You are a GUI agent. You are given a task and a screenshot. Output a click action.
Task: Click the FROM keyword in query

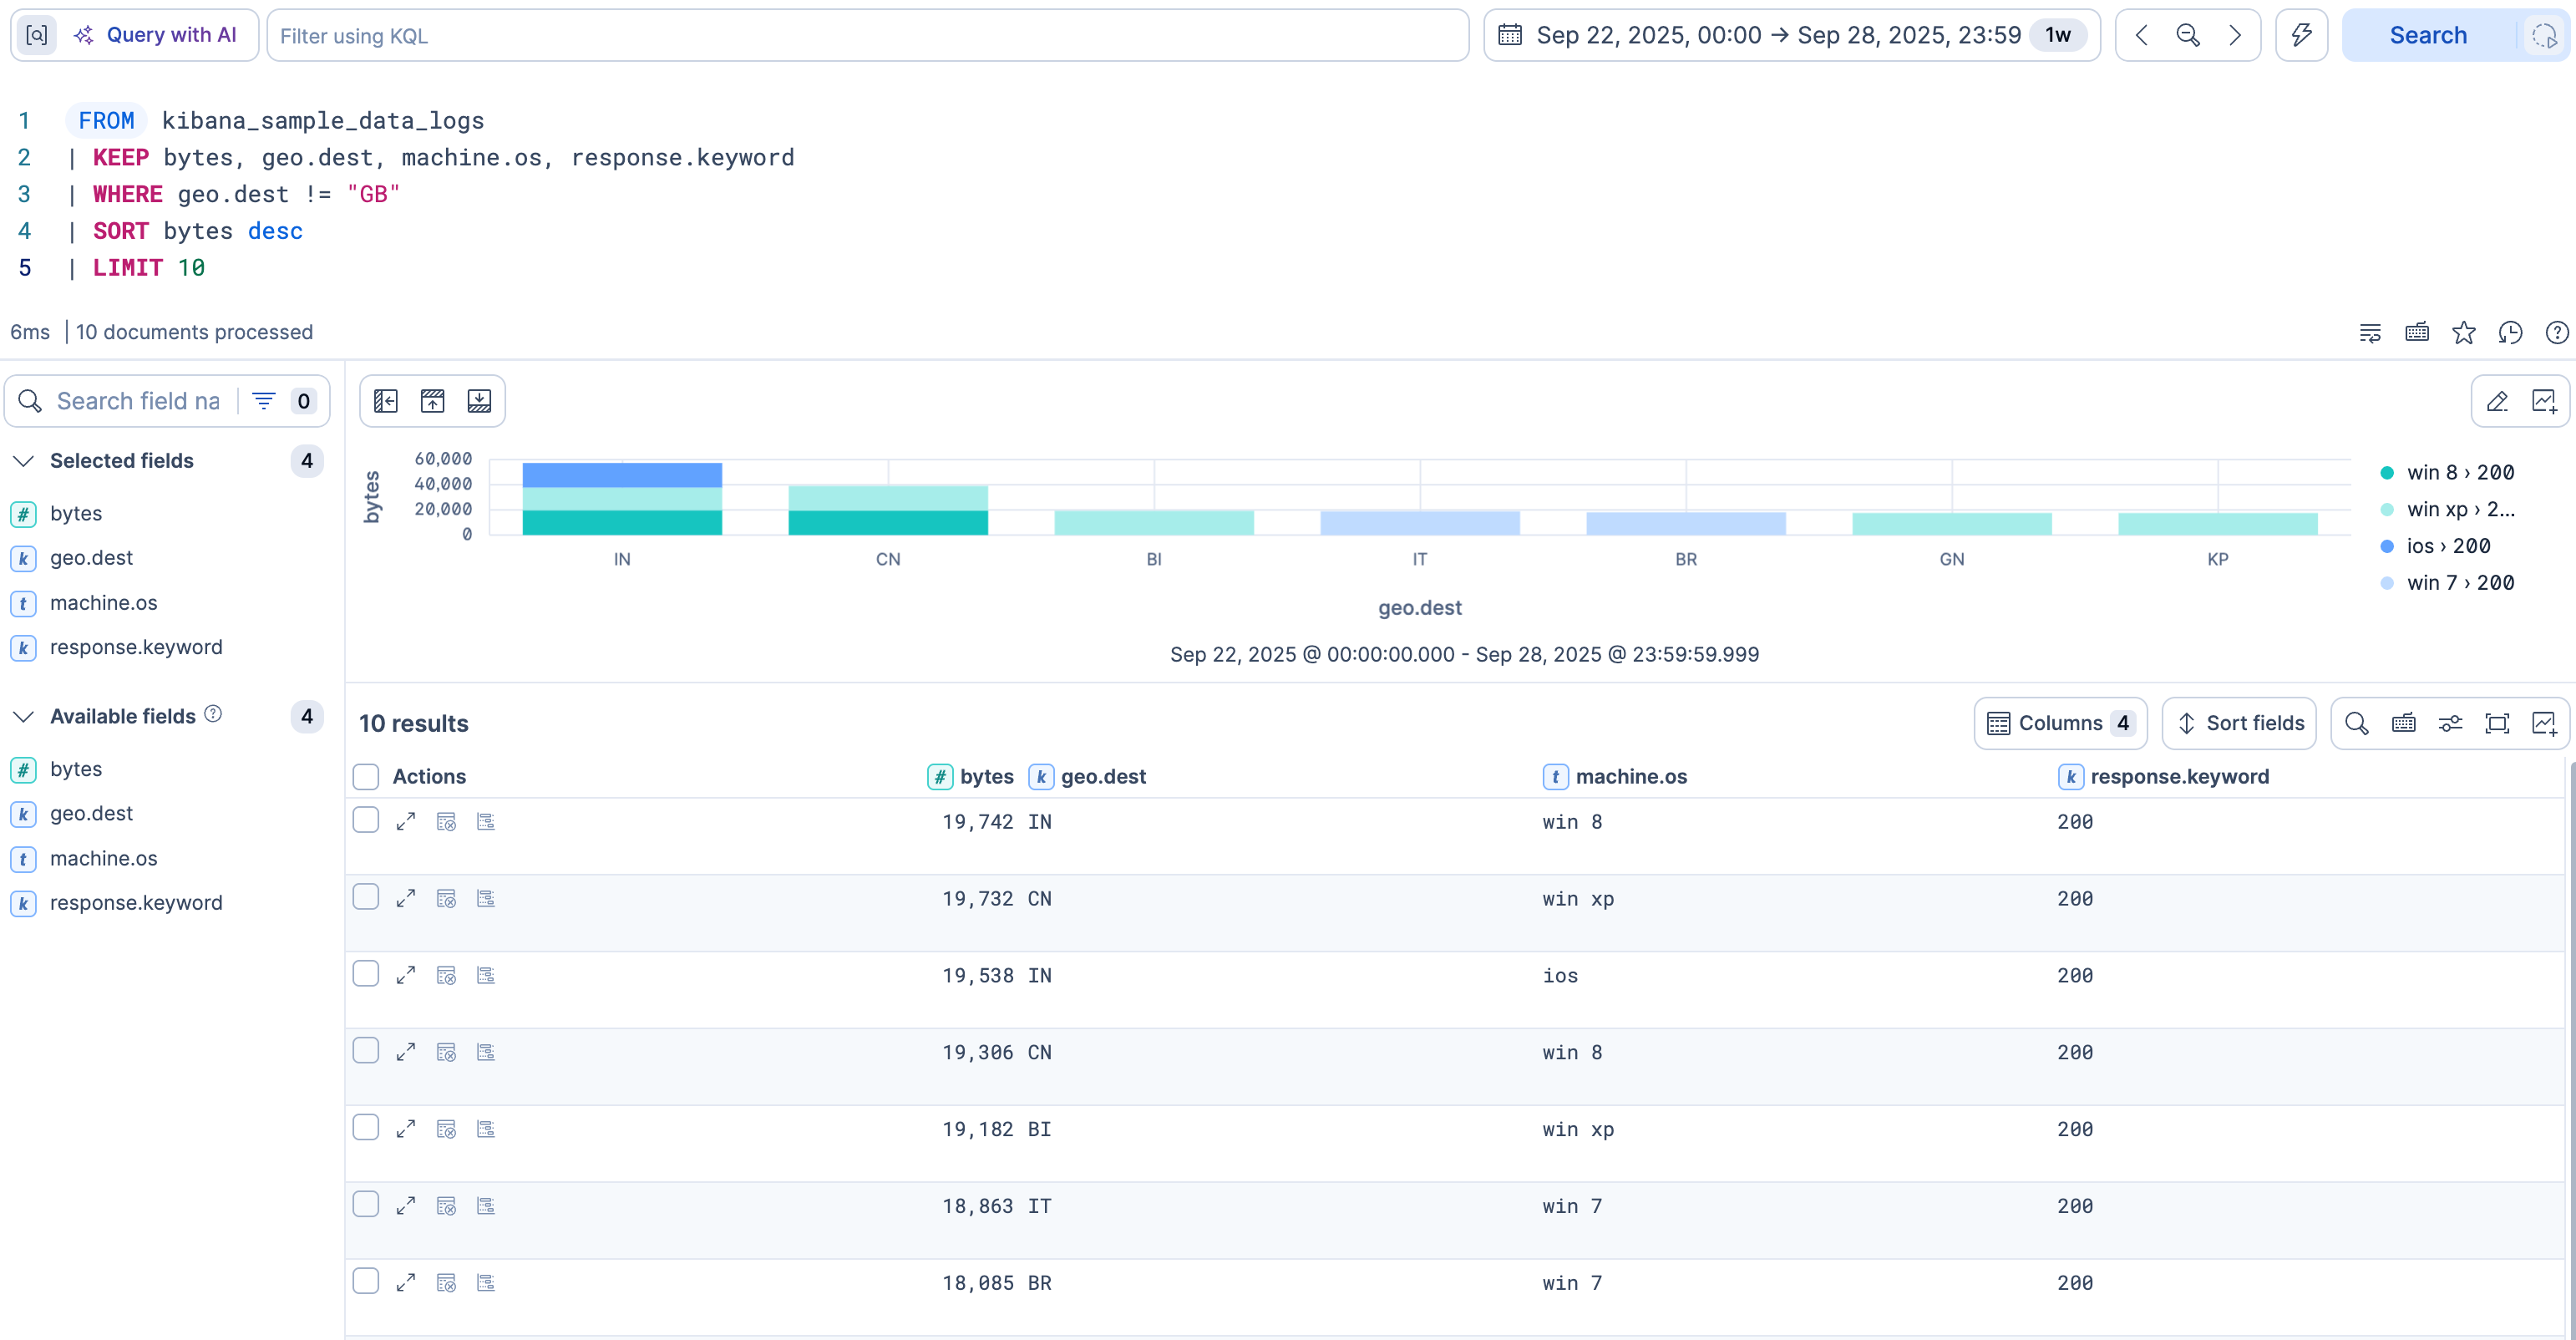pos(106,121)
